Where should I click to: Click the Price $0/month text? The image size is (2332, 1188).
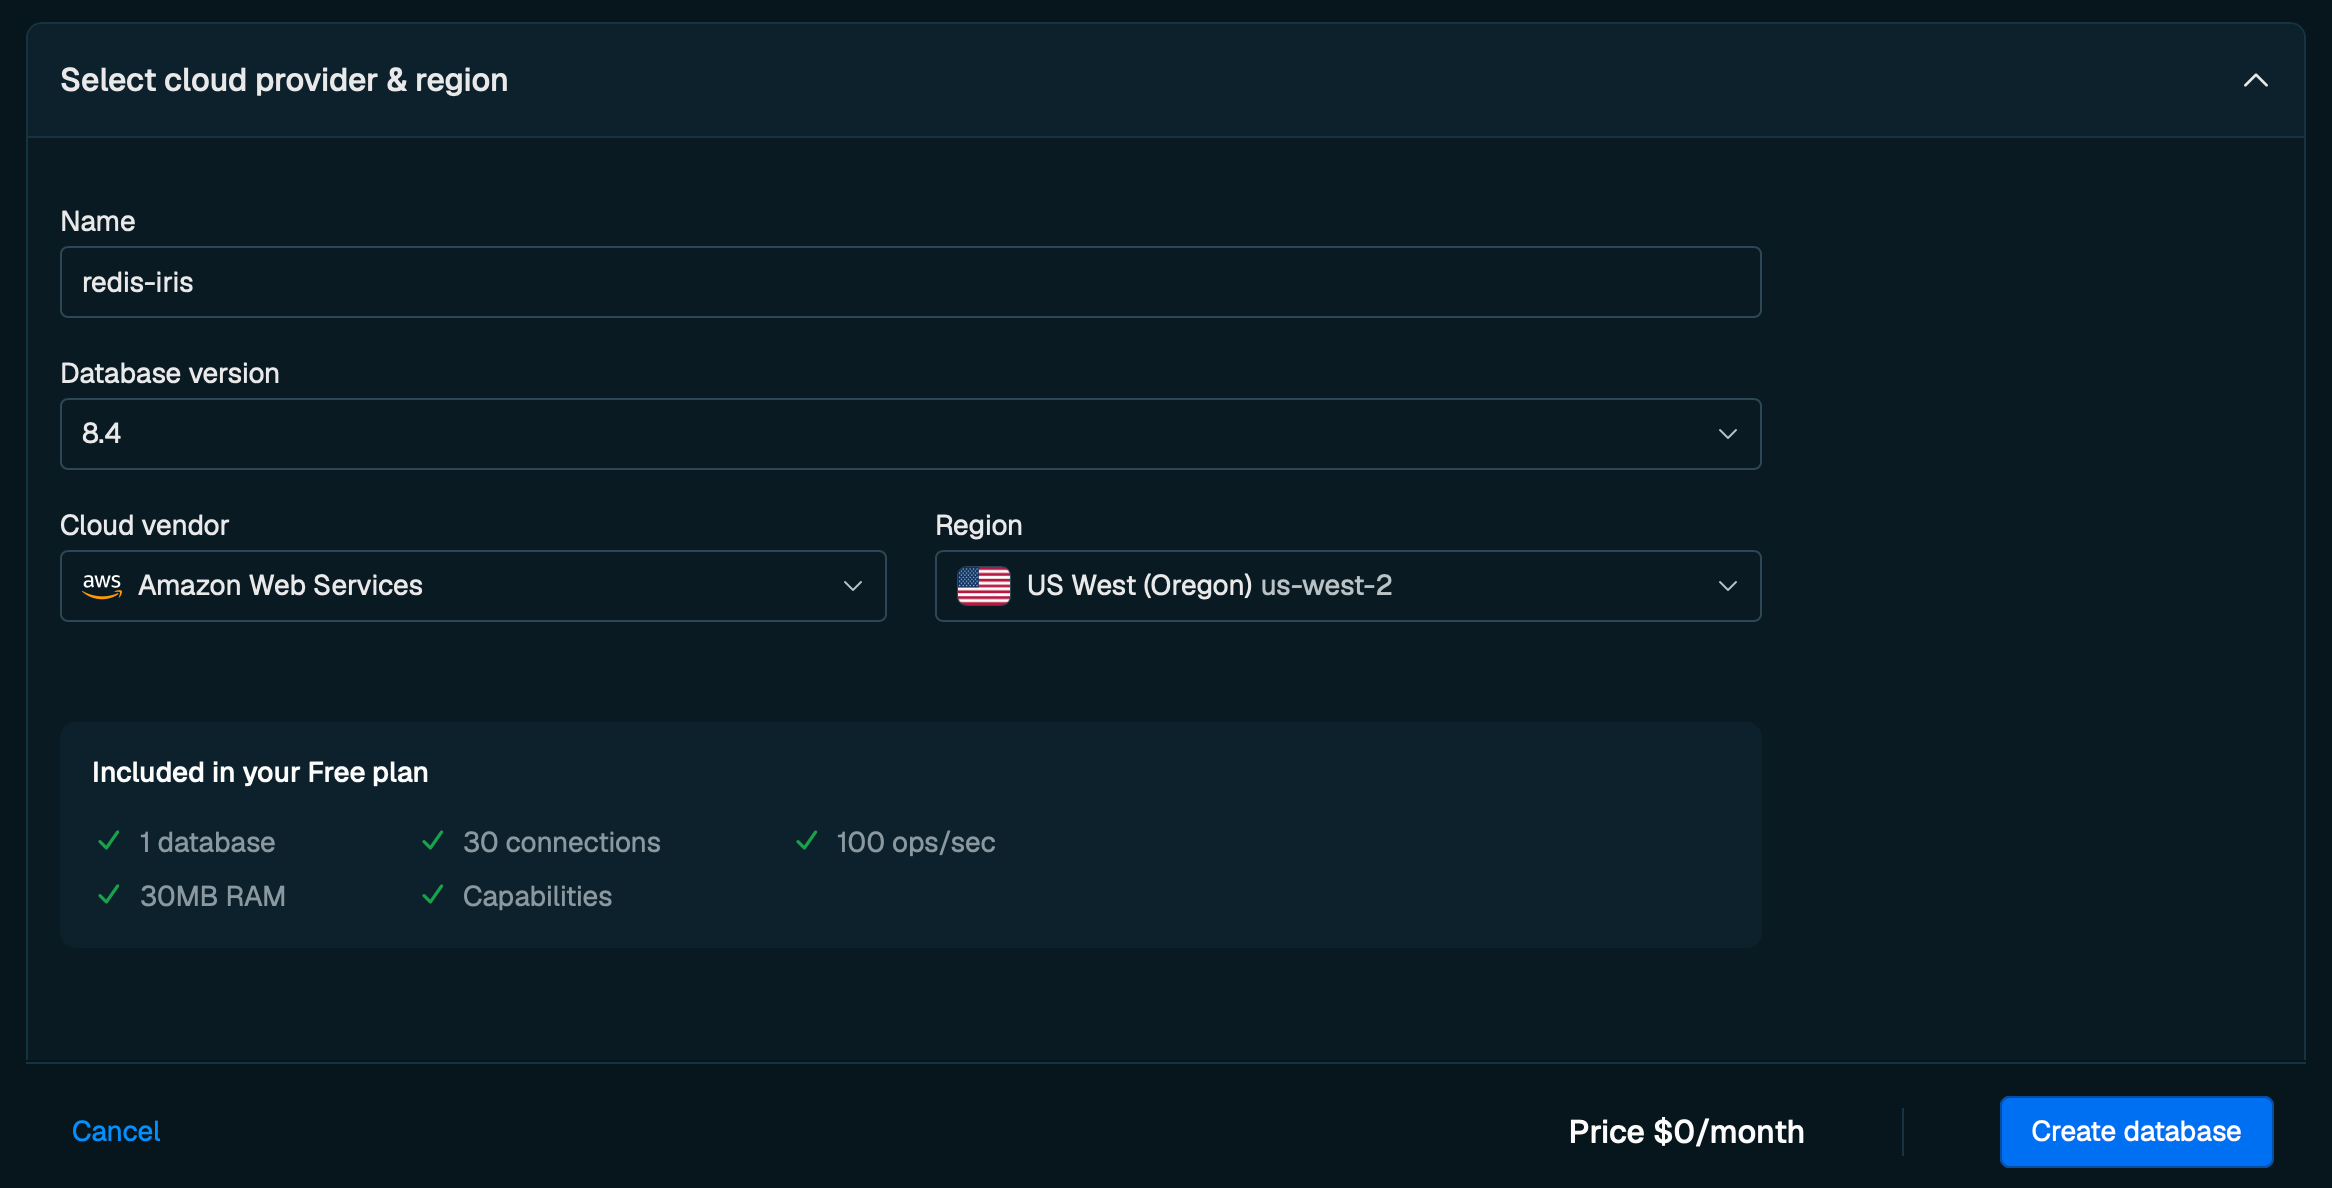tap(1686, 1131)
